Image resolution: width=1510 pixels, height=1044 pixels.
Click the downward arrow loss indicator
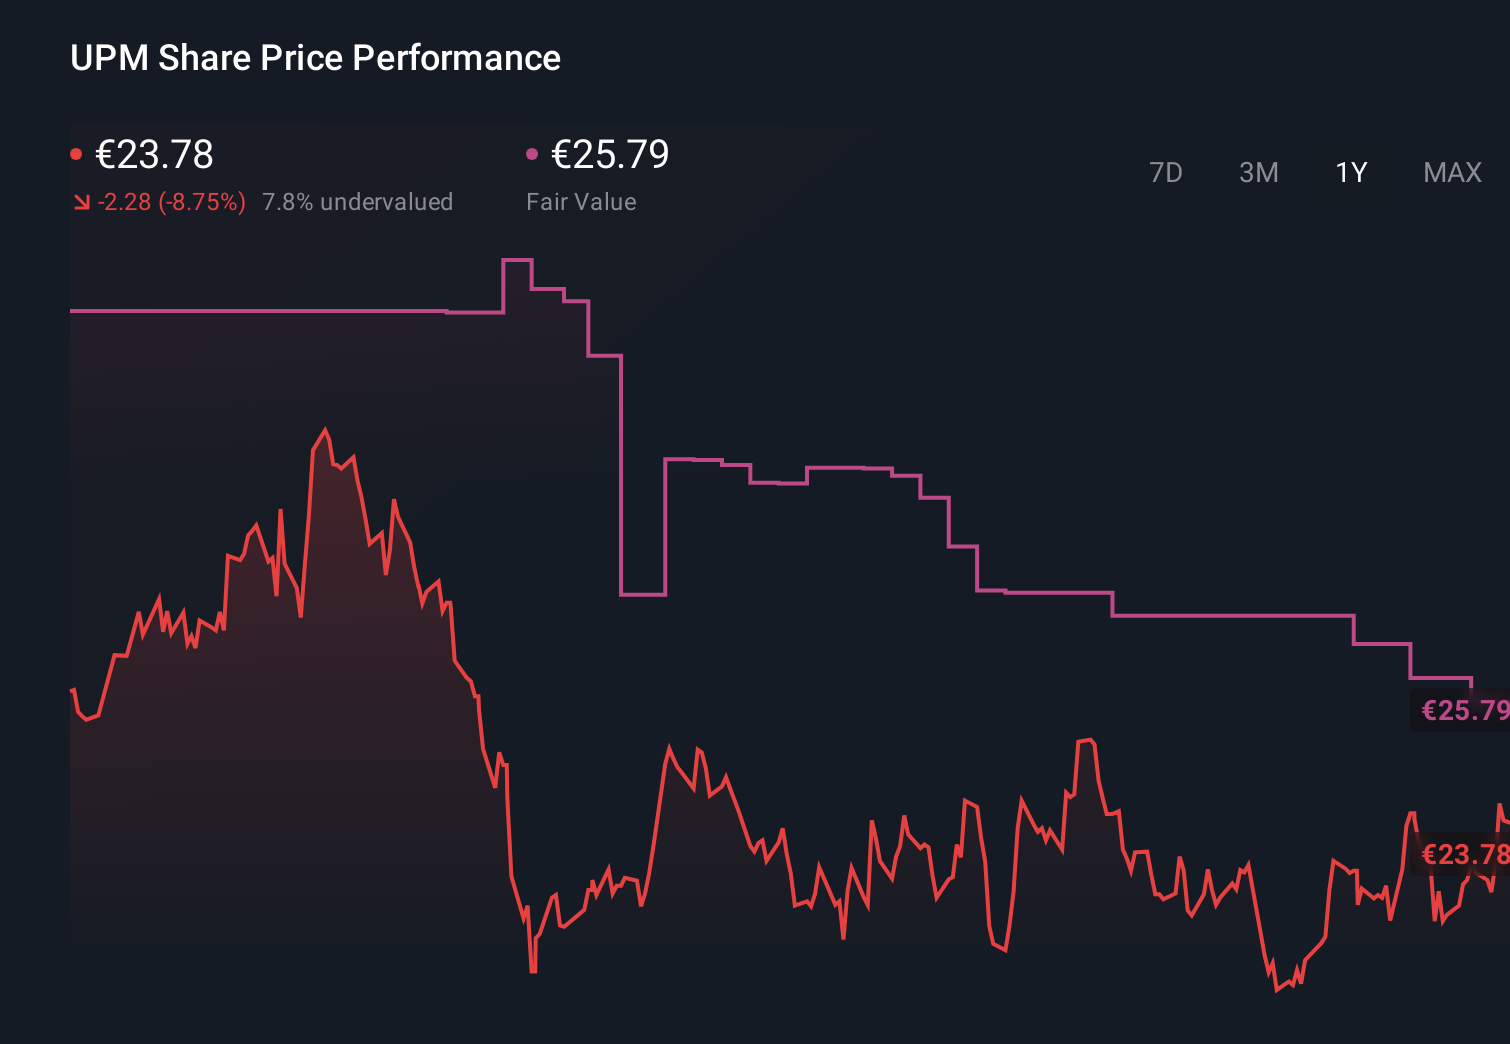(82, 201)
